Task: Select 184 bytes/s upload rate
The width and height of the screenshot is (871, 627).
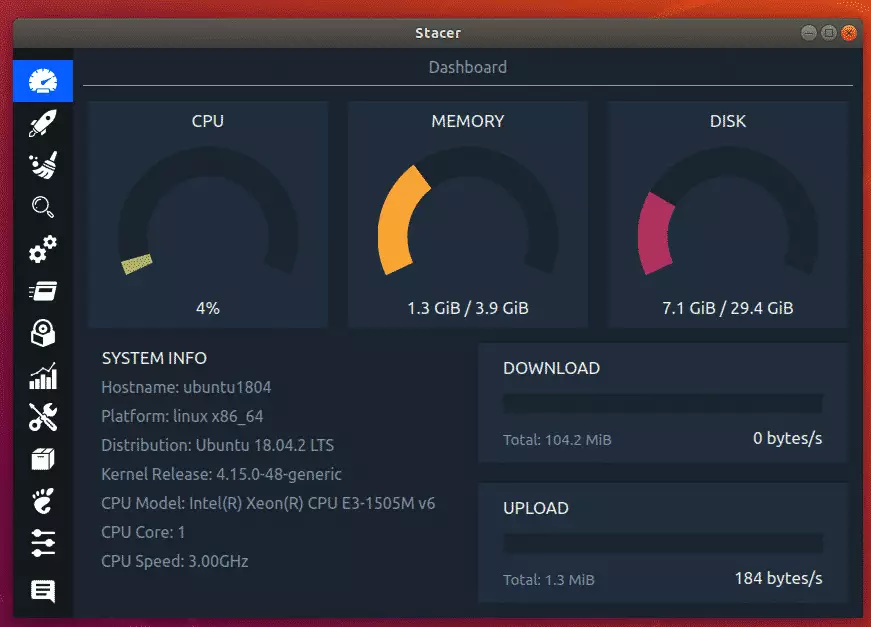Action: coord(779,578)
